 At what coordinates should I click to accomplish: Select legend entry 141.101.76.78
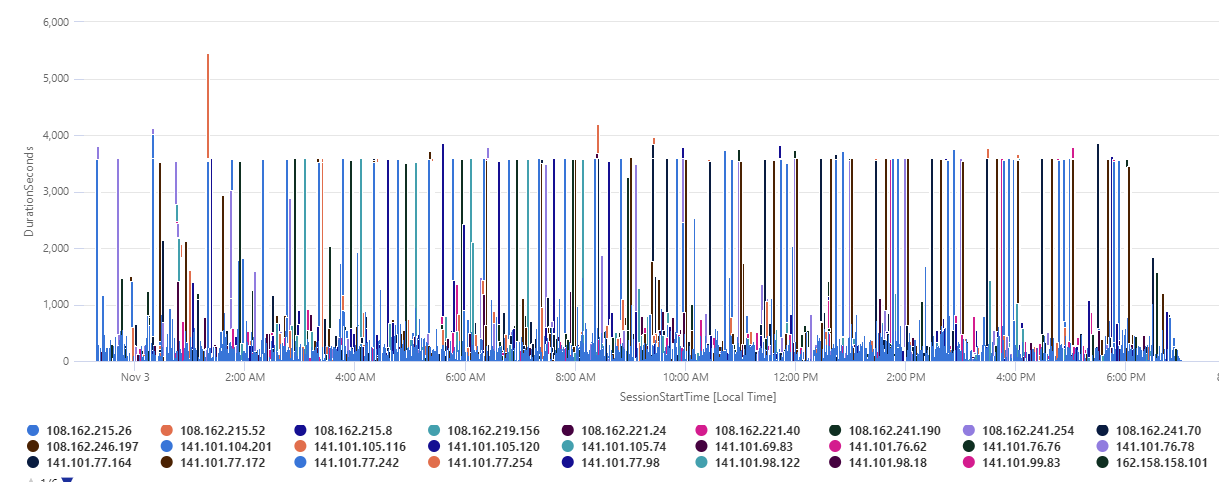pyautogui.click(x=1145, y=446)
